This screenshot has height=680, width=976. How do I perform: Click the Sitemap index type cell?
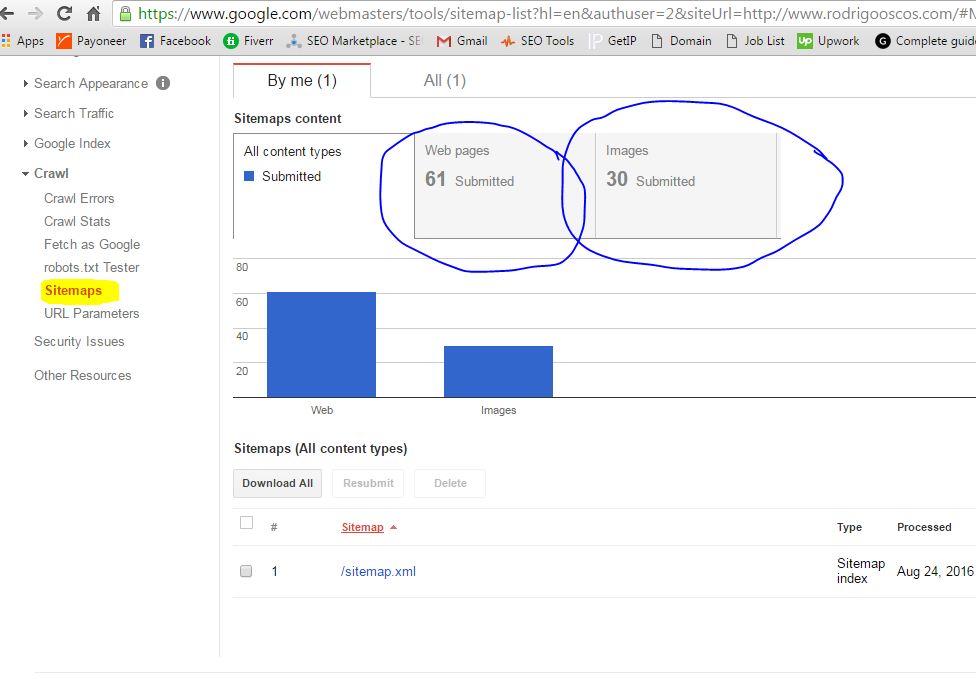click(861, 571)
